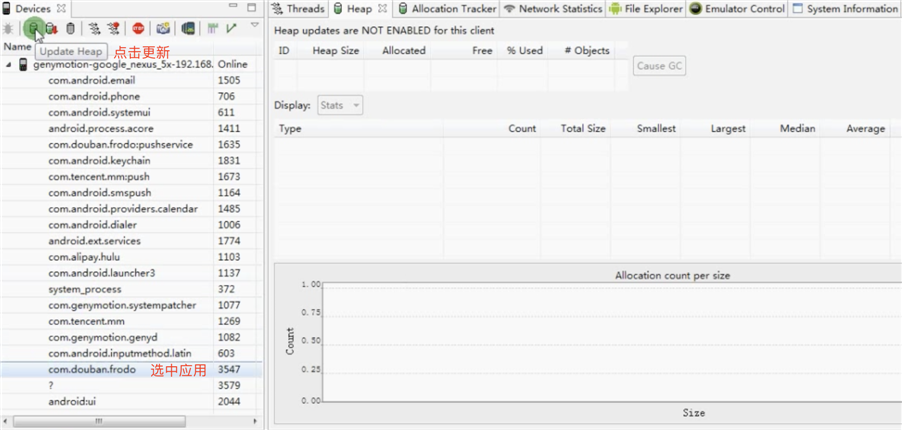
Task: Click the Name column header in Devices
Action: (x=17, y=47)
